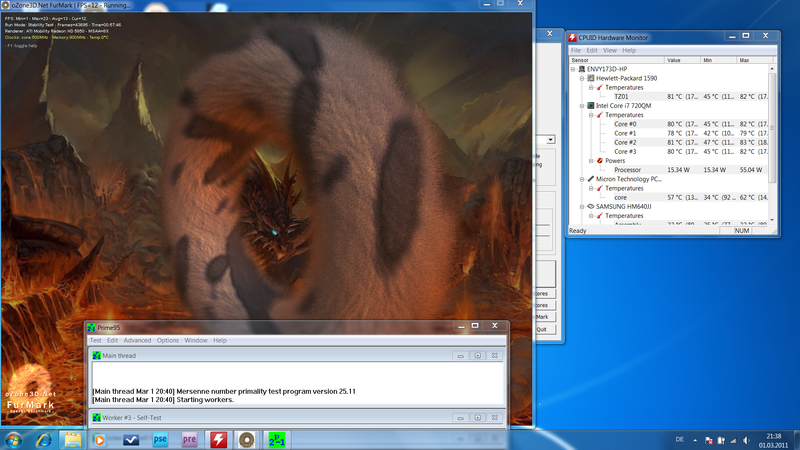Open Windows Explorer folder taskbar icon
Viewport: 800px width, 450px height.
point(72,440)
